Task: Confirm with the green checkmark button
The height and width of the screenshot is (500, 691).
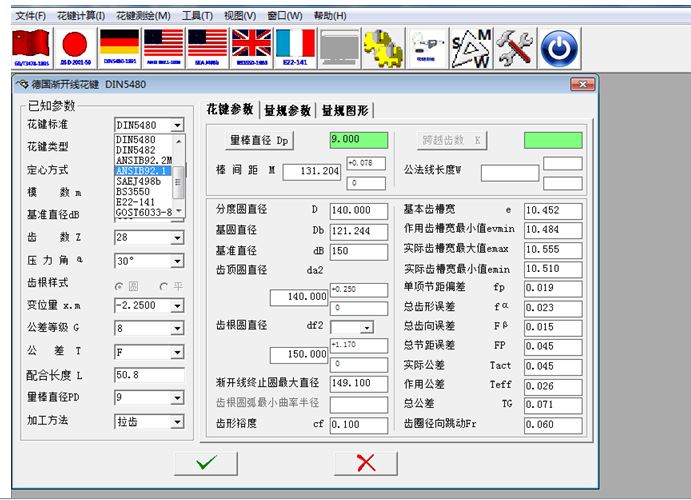Action: (x=206, y=463)
